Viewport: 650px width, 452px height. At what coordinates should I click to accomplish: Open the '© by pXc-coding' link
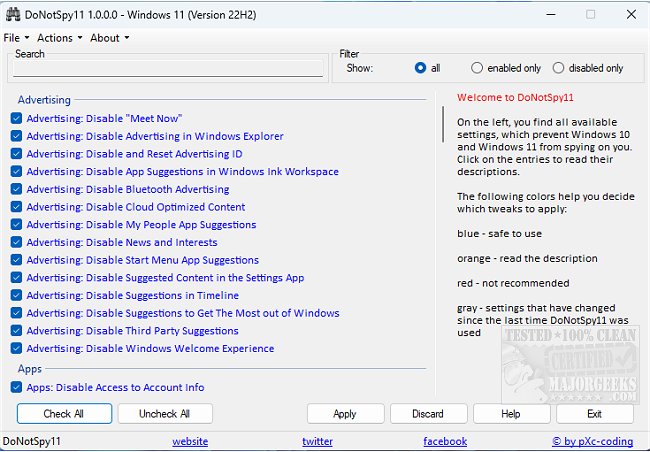592,442
